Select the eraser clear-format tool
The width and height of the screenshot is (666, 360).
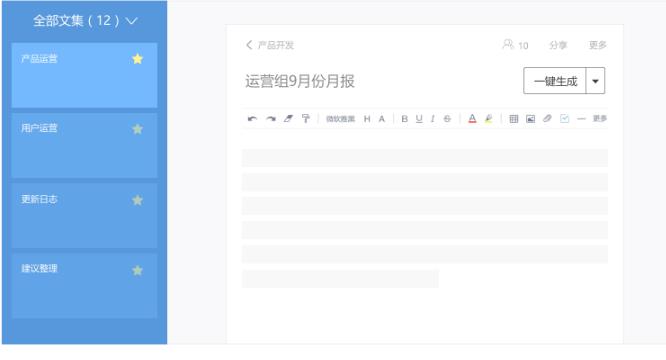[x=288, y=118]
